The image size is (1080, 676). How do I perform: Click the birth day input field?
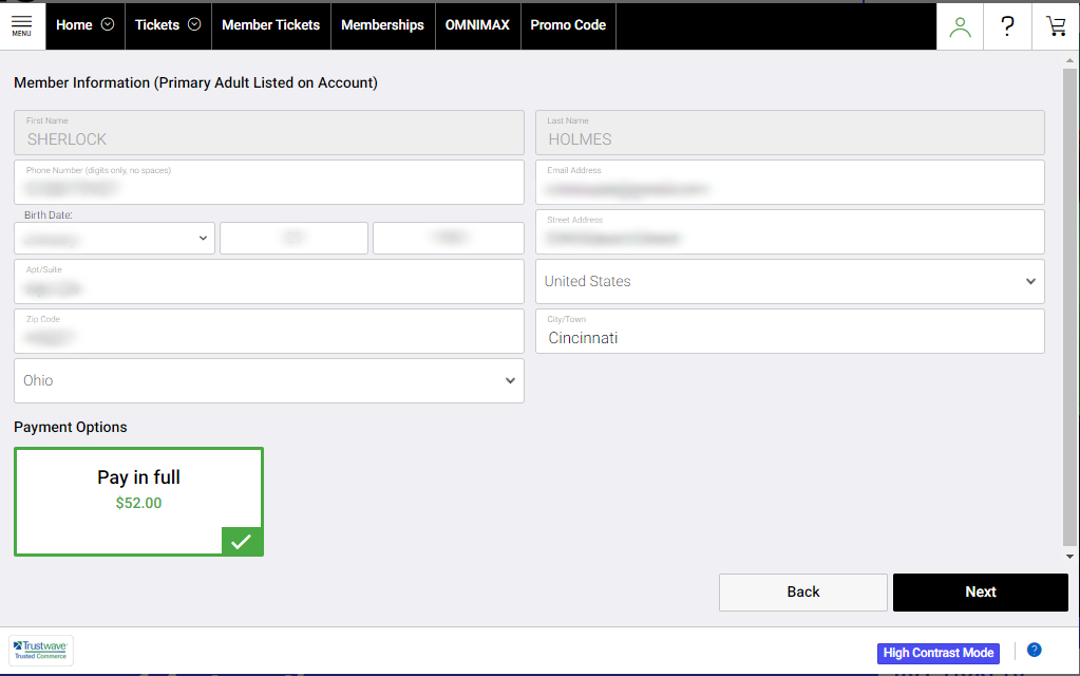click(293, 238)
